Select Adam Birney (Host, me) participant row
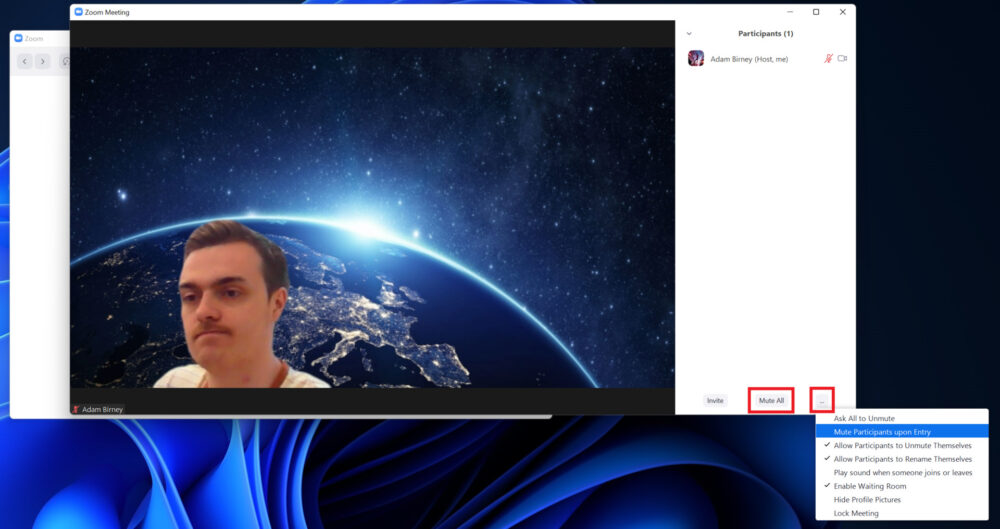 click(765, 59)
